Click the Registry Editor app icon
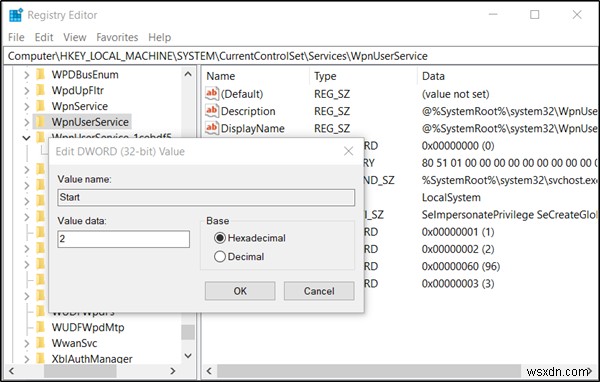 pyautogui.click(x=16, y=15)
